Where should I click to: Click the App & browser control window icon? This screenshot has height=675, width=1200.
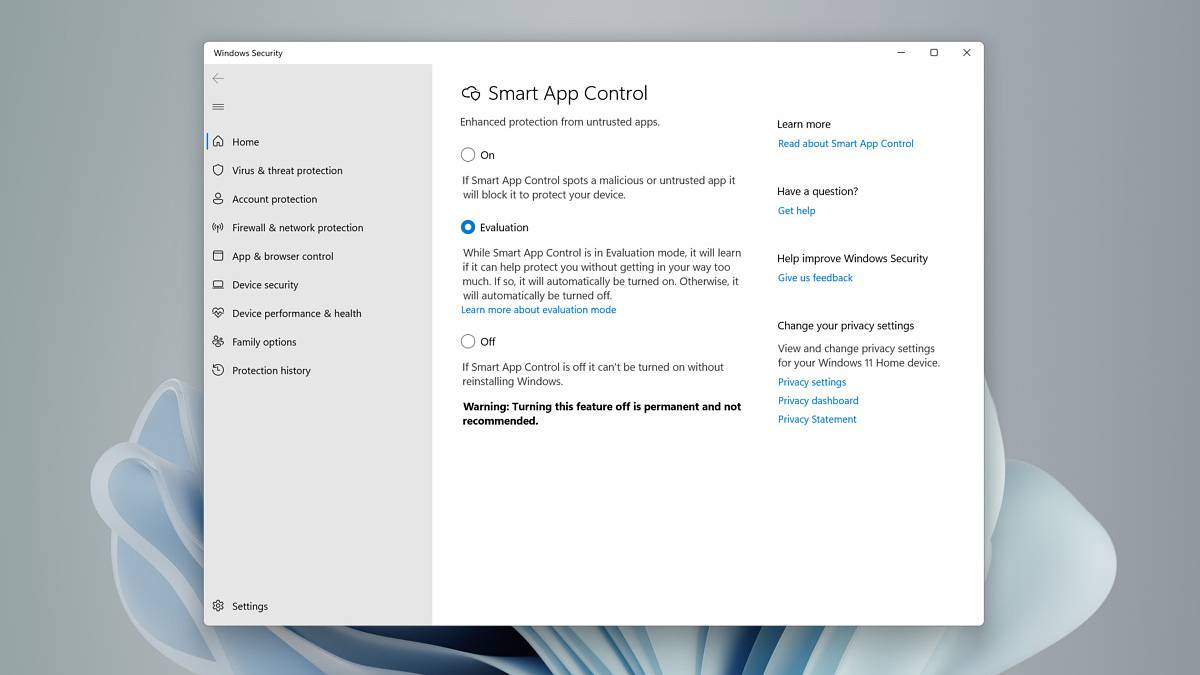218,256
